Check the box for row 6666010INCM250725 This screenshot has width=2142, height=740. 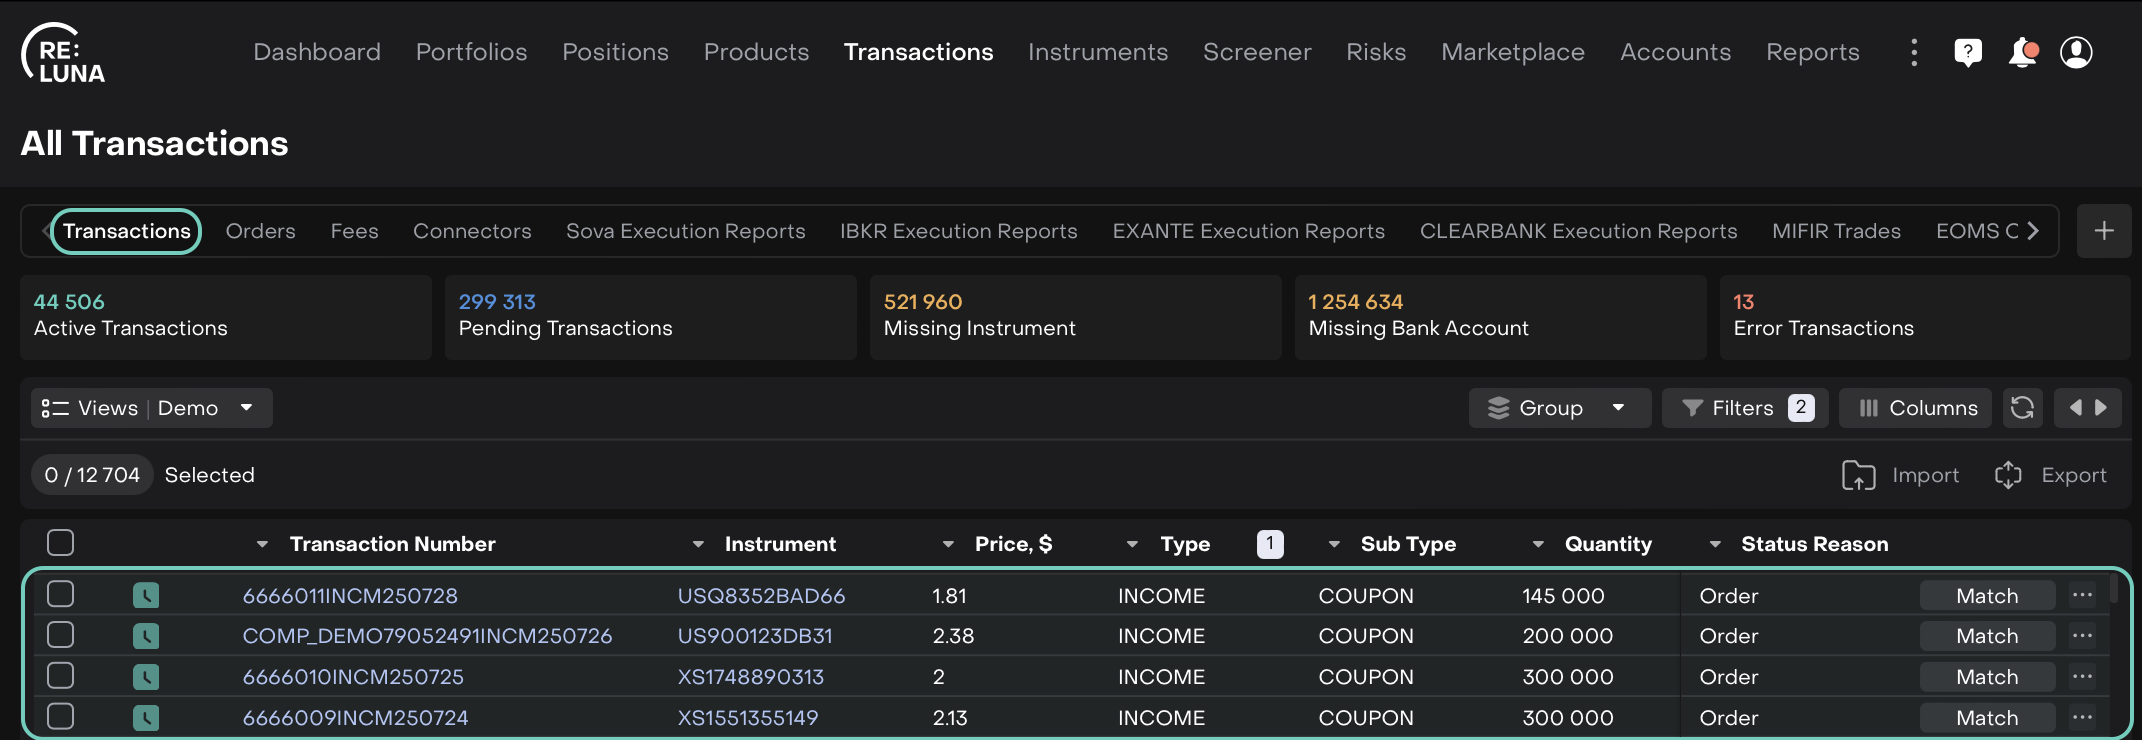coord(61,676)
